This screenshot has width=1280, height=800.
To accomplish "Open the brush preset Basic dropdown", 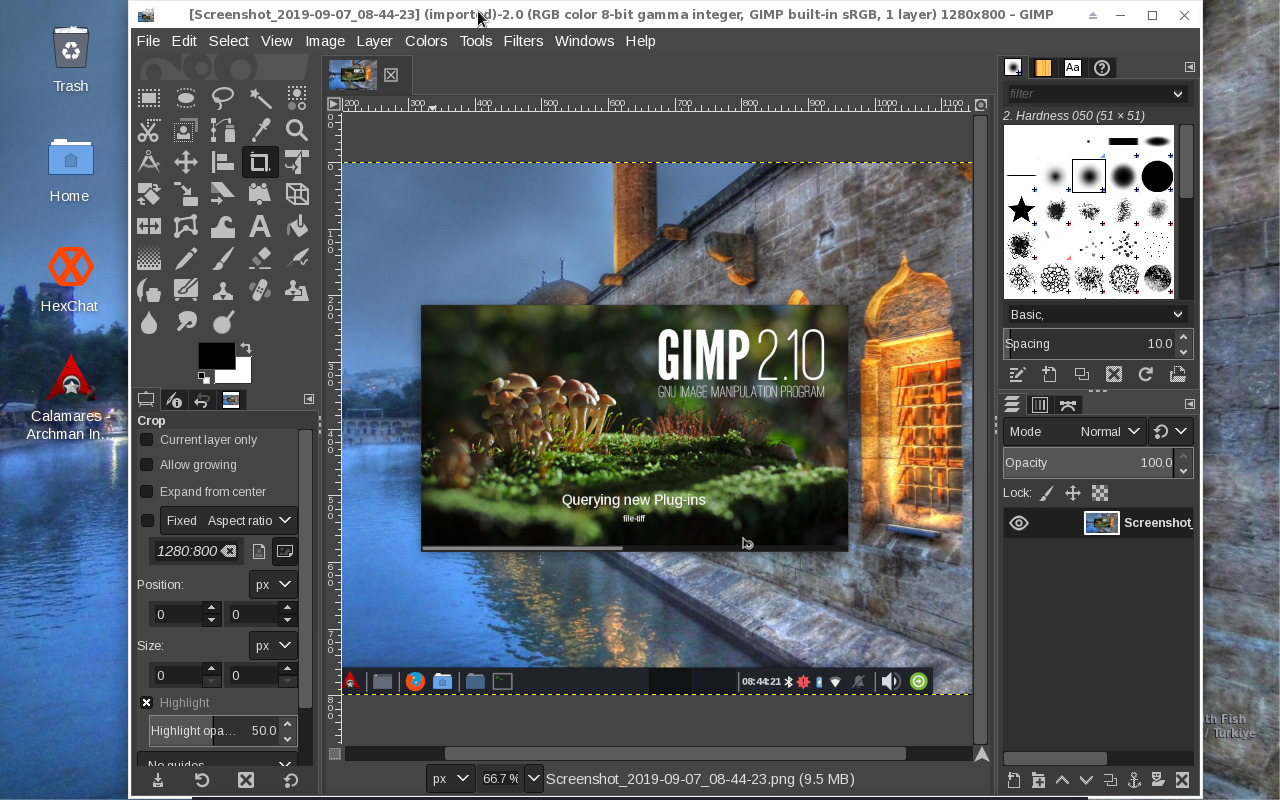I will (1097, 314).
